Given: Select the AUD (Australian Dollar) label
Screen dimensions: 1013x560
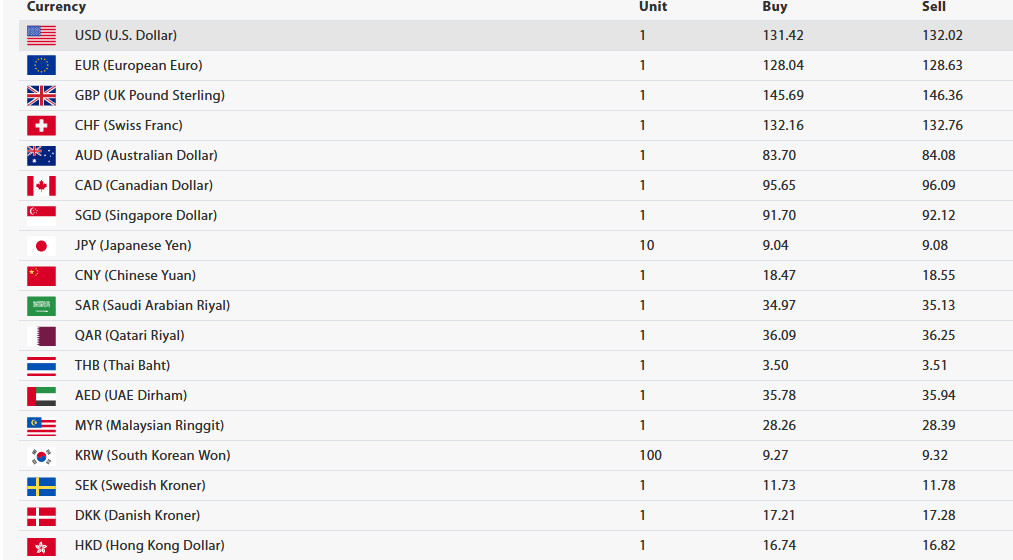Looking at the screenshot, I should click(x=146, y=156).
